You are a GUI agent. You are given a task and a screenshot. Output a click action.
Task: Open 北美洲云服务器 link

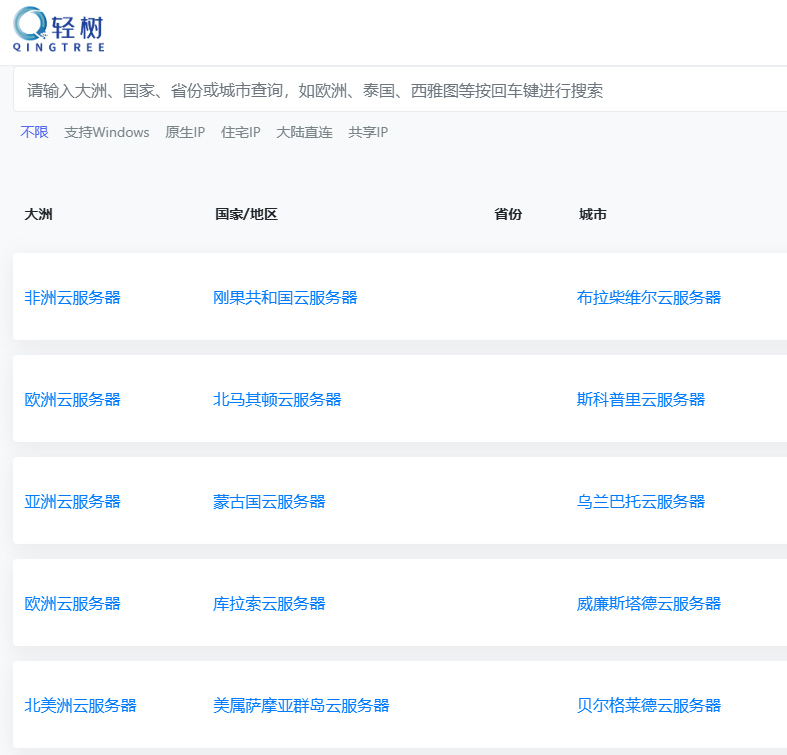click(80, 705)
